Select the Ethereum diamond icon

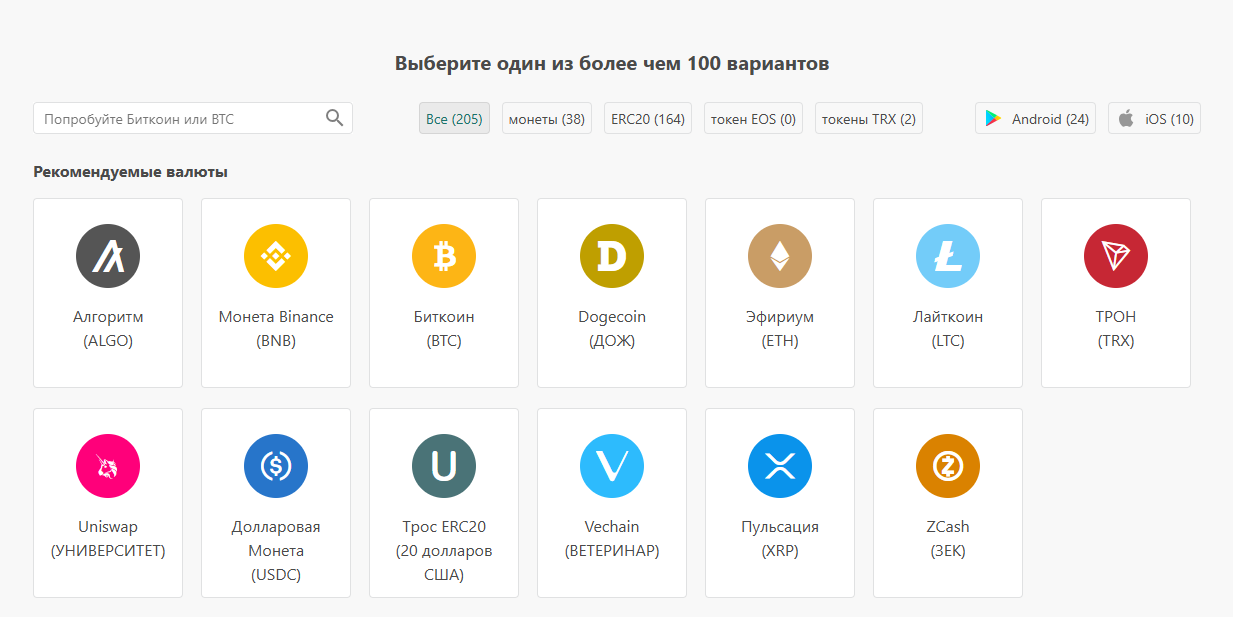(780, 256)
